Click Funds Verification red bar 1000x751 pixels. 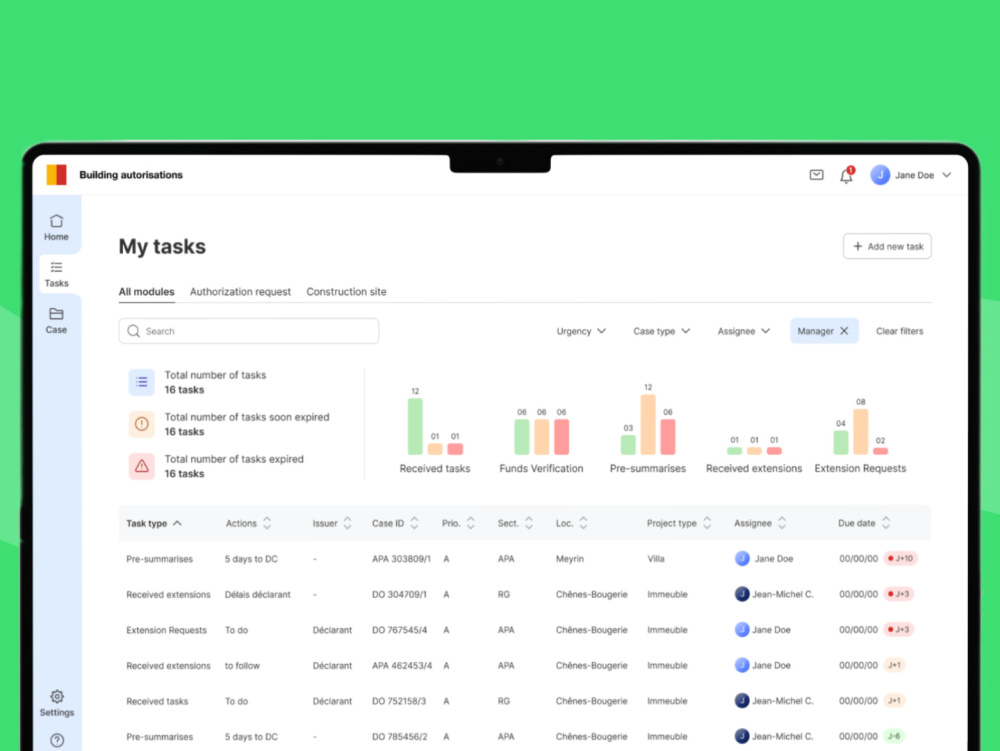561,437
